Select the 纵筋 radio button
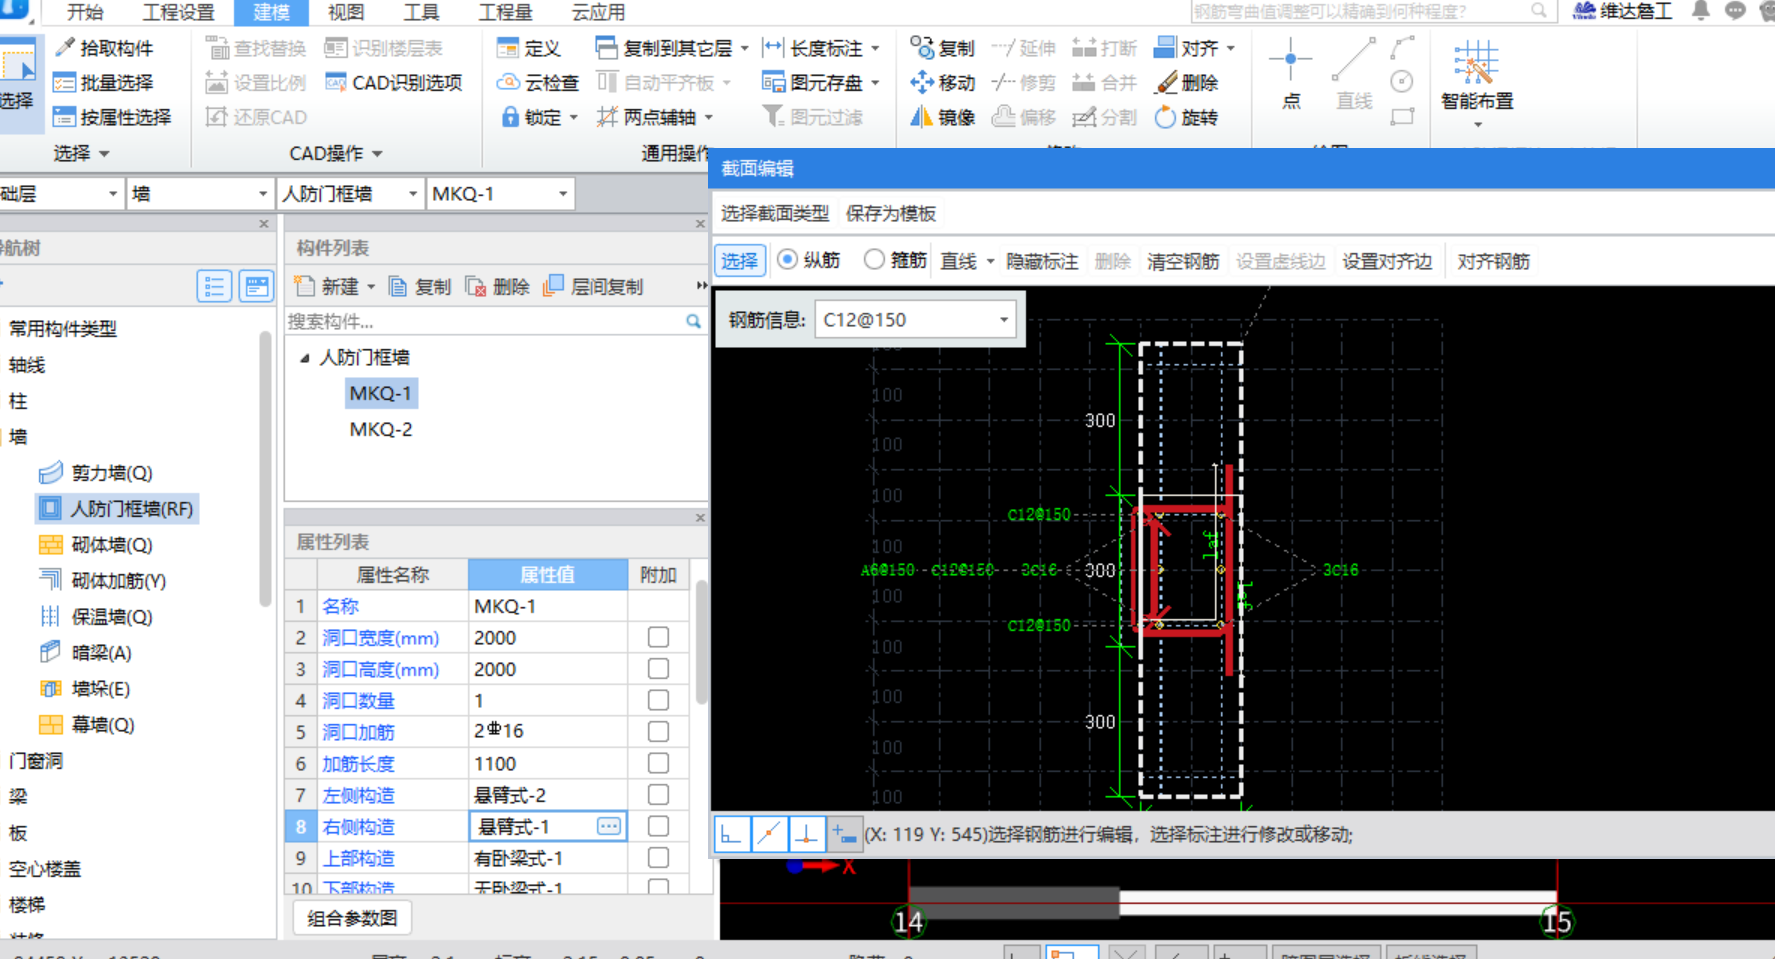Image resolution: width=1775 pixels, height=959 pixels. [788, 260]
